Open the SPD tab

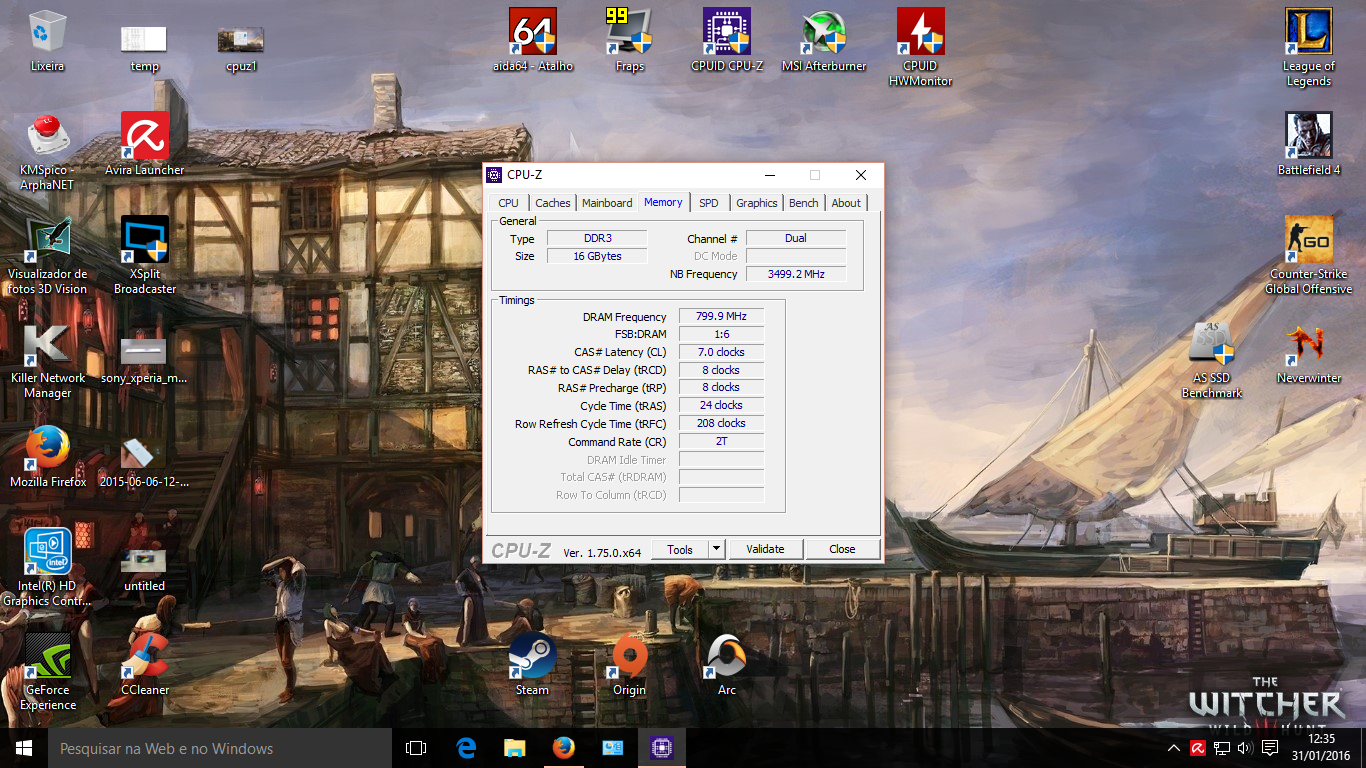[709, 203]
